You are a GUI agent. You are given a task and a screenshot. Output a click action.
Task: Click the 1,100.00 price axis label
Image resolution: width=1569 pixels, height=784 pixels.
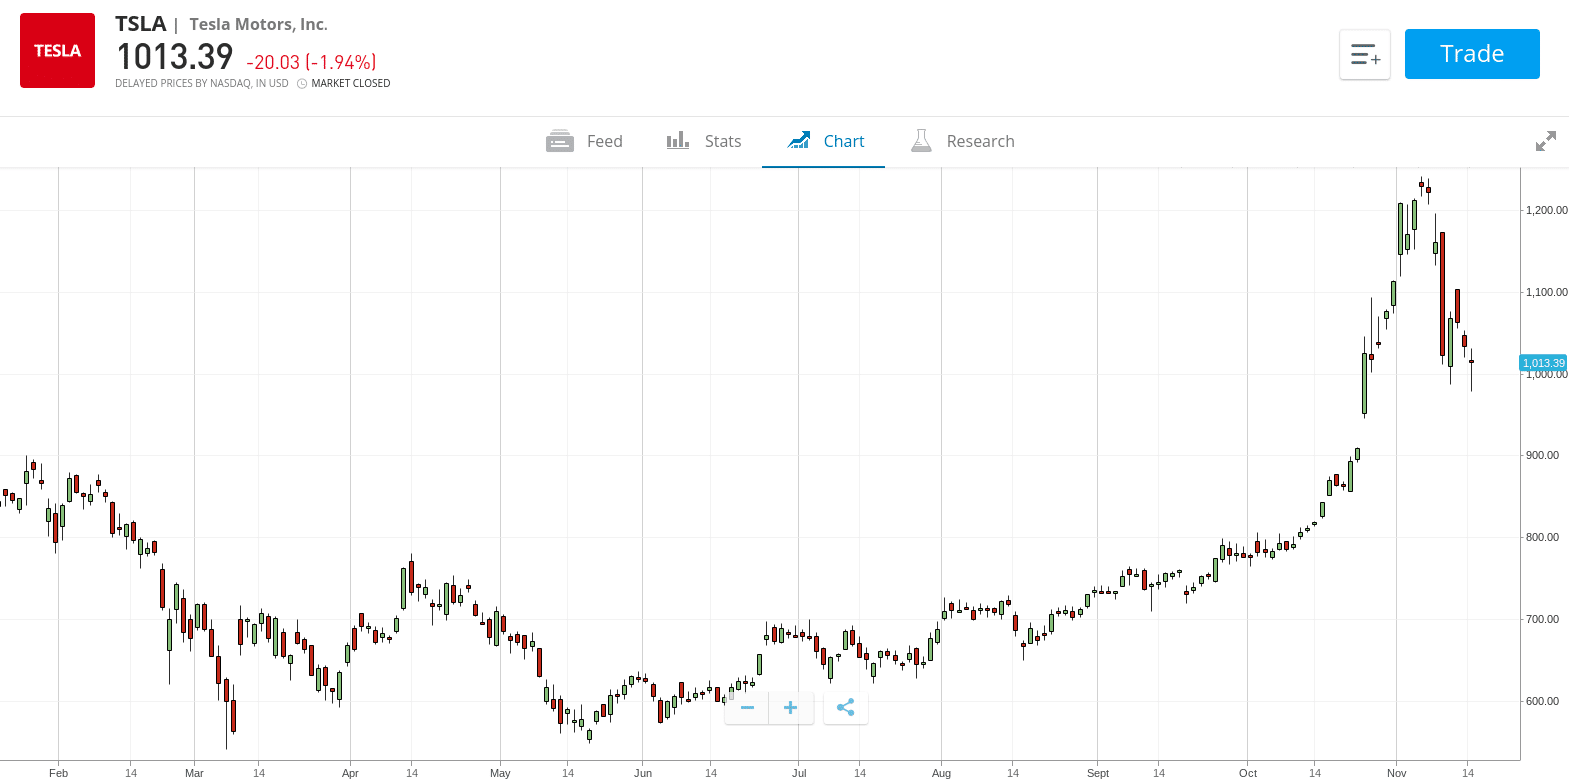[1546, 293]
